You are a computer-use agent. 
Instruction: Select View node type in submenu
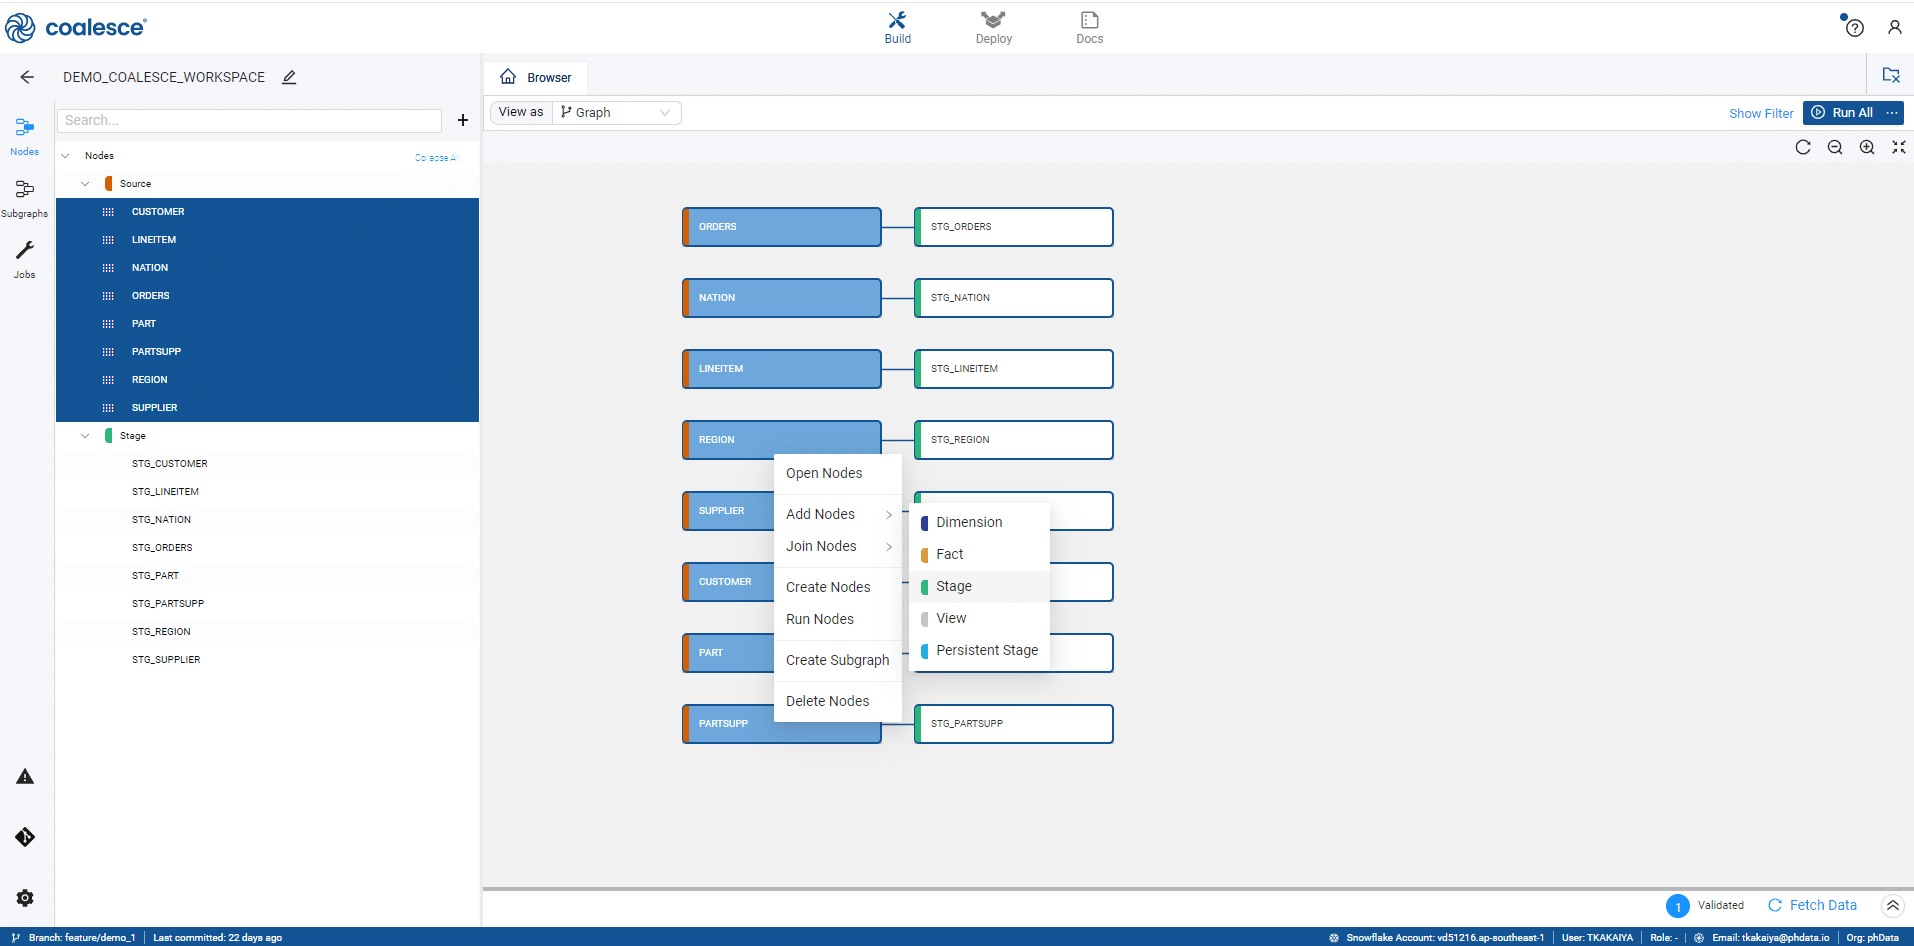tap(980, 618)
